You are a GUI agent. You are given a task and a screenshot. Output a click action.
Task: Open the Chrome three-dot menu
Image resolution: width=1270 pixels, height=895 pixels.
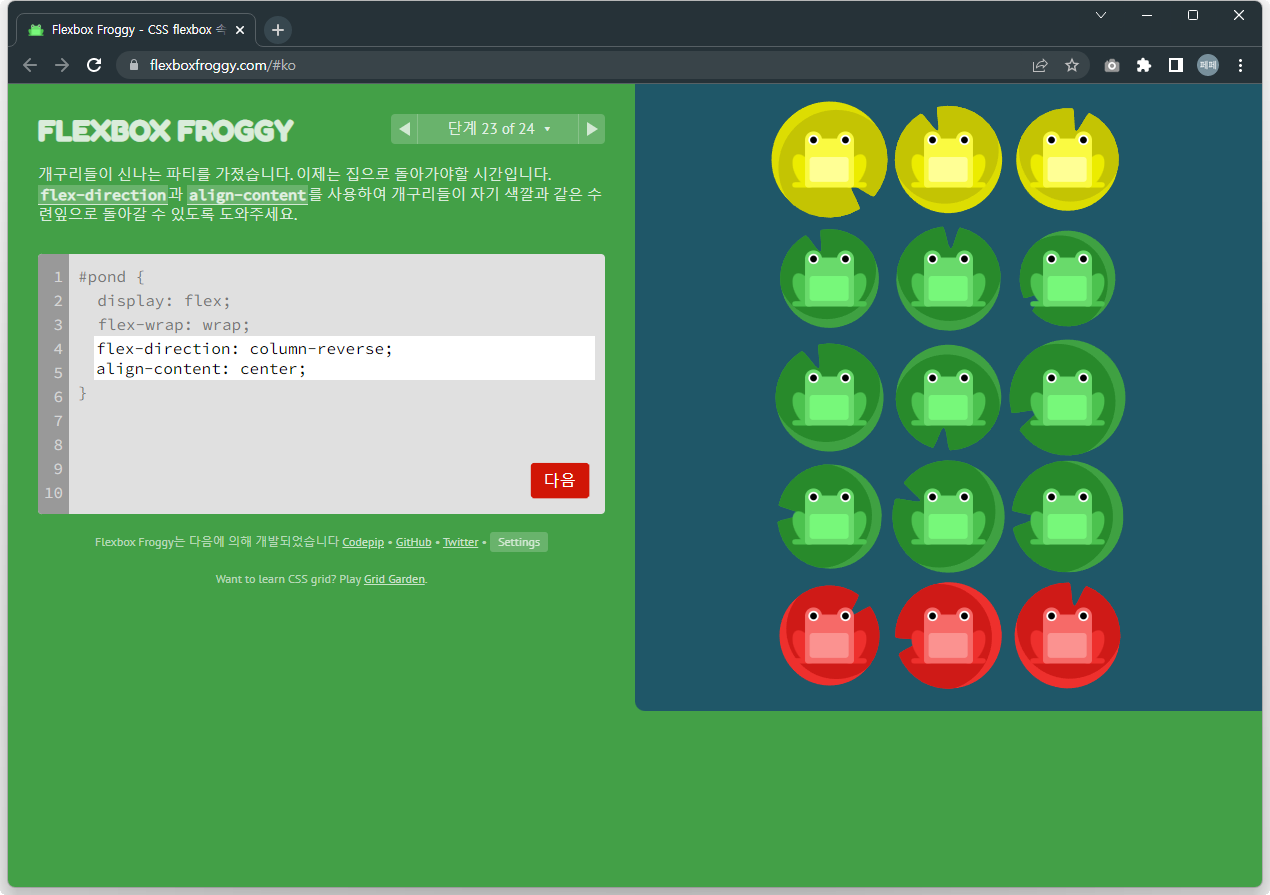point(1241,65)
